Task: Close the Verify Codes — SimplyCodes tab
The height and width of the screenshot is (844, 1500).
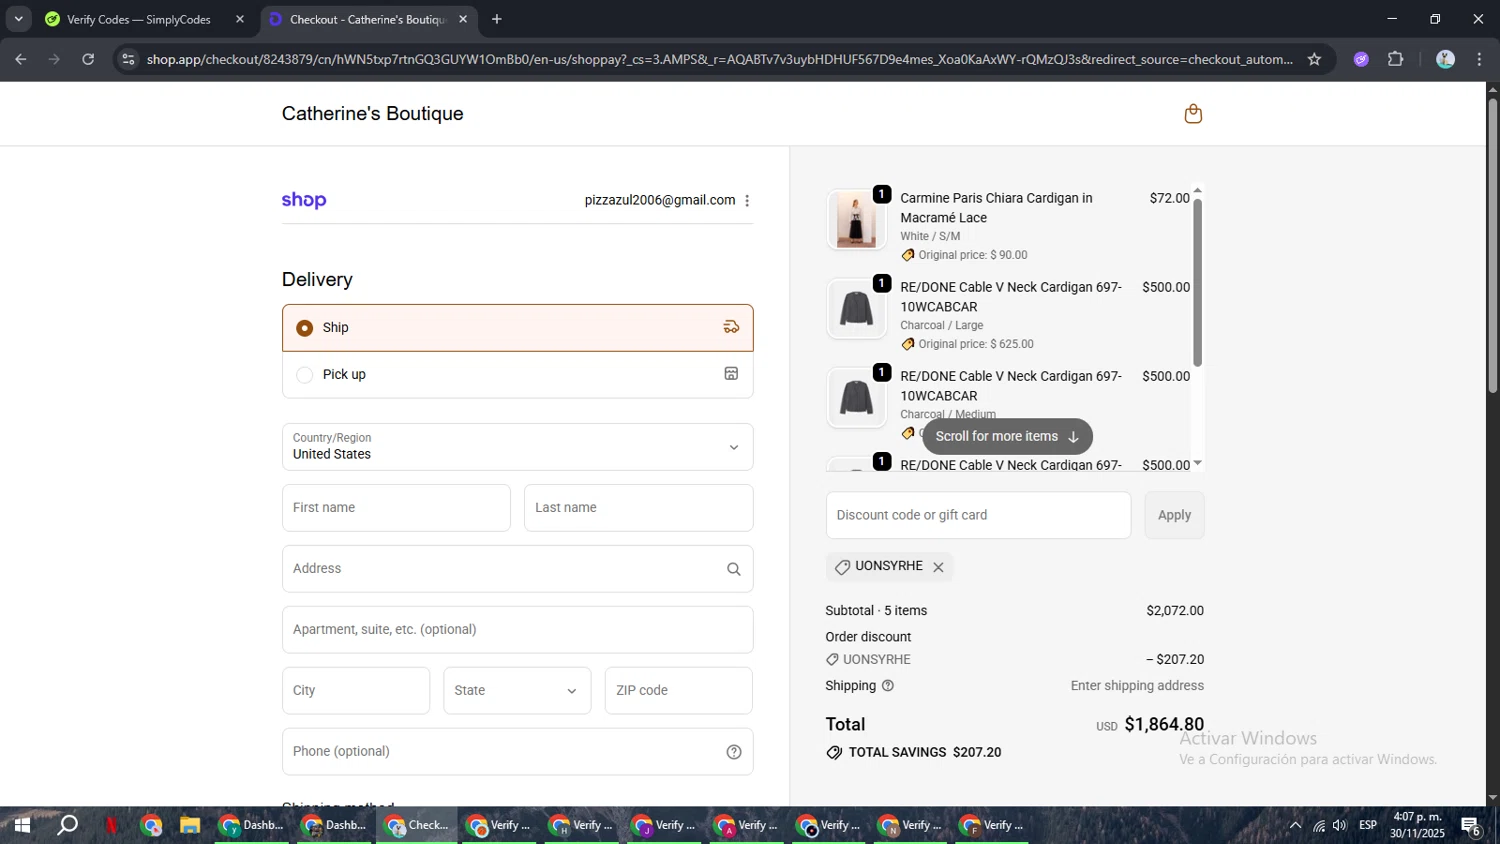Action: [239, 19]
